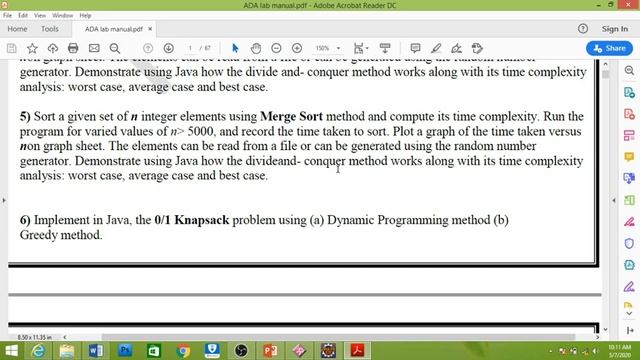Open Create PDF tool in right pane
This screenshot has height=360, width=640.
(x=629, y=114)
